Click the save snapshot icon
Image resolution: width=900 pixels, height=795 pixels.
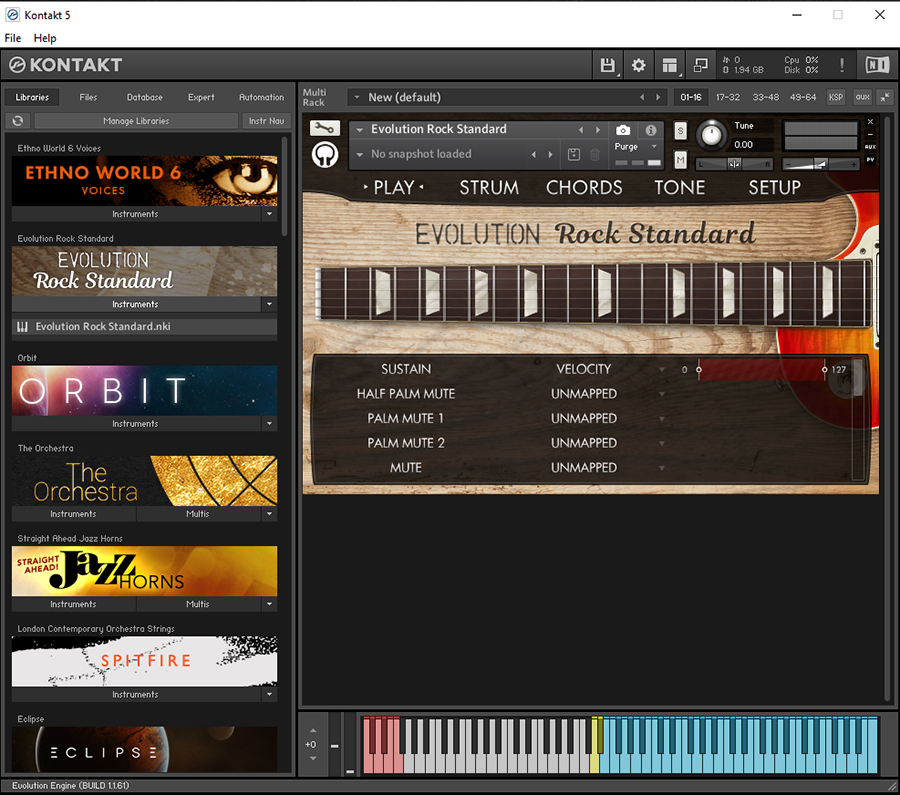(x=573, y=154)
